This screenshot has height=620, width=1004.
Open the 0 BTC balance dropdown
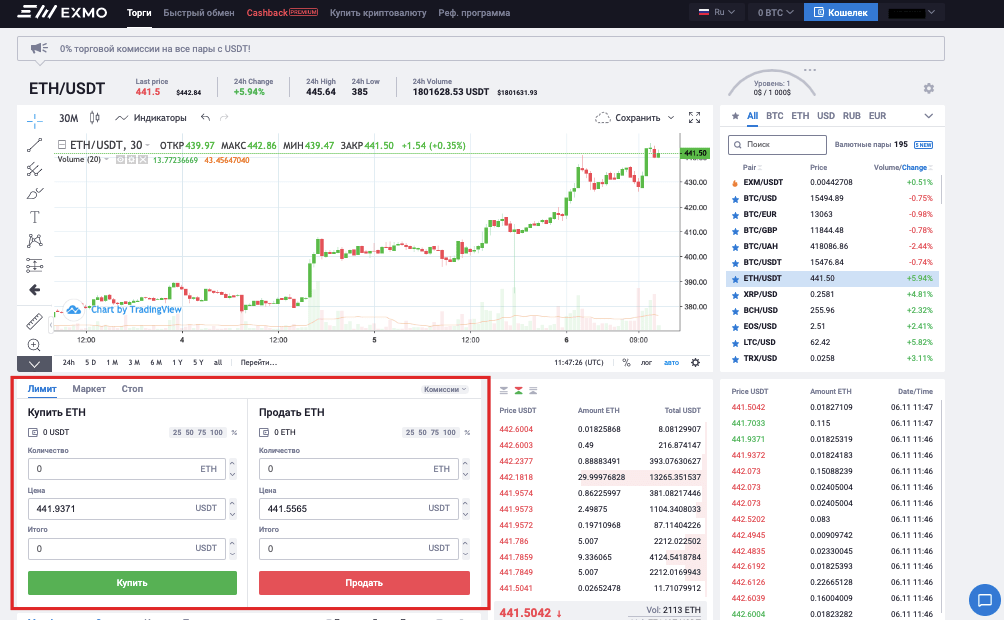tap(775, 12)
